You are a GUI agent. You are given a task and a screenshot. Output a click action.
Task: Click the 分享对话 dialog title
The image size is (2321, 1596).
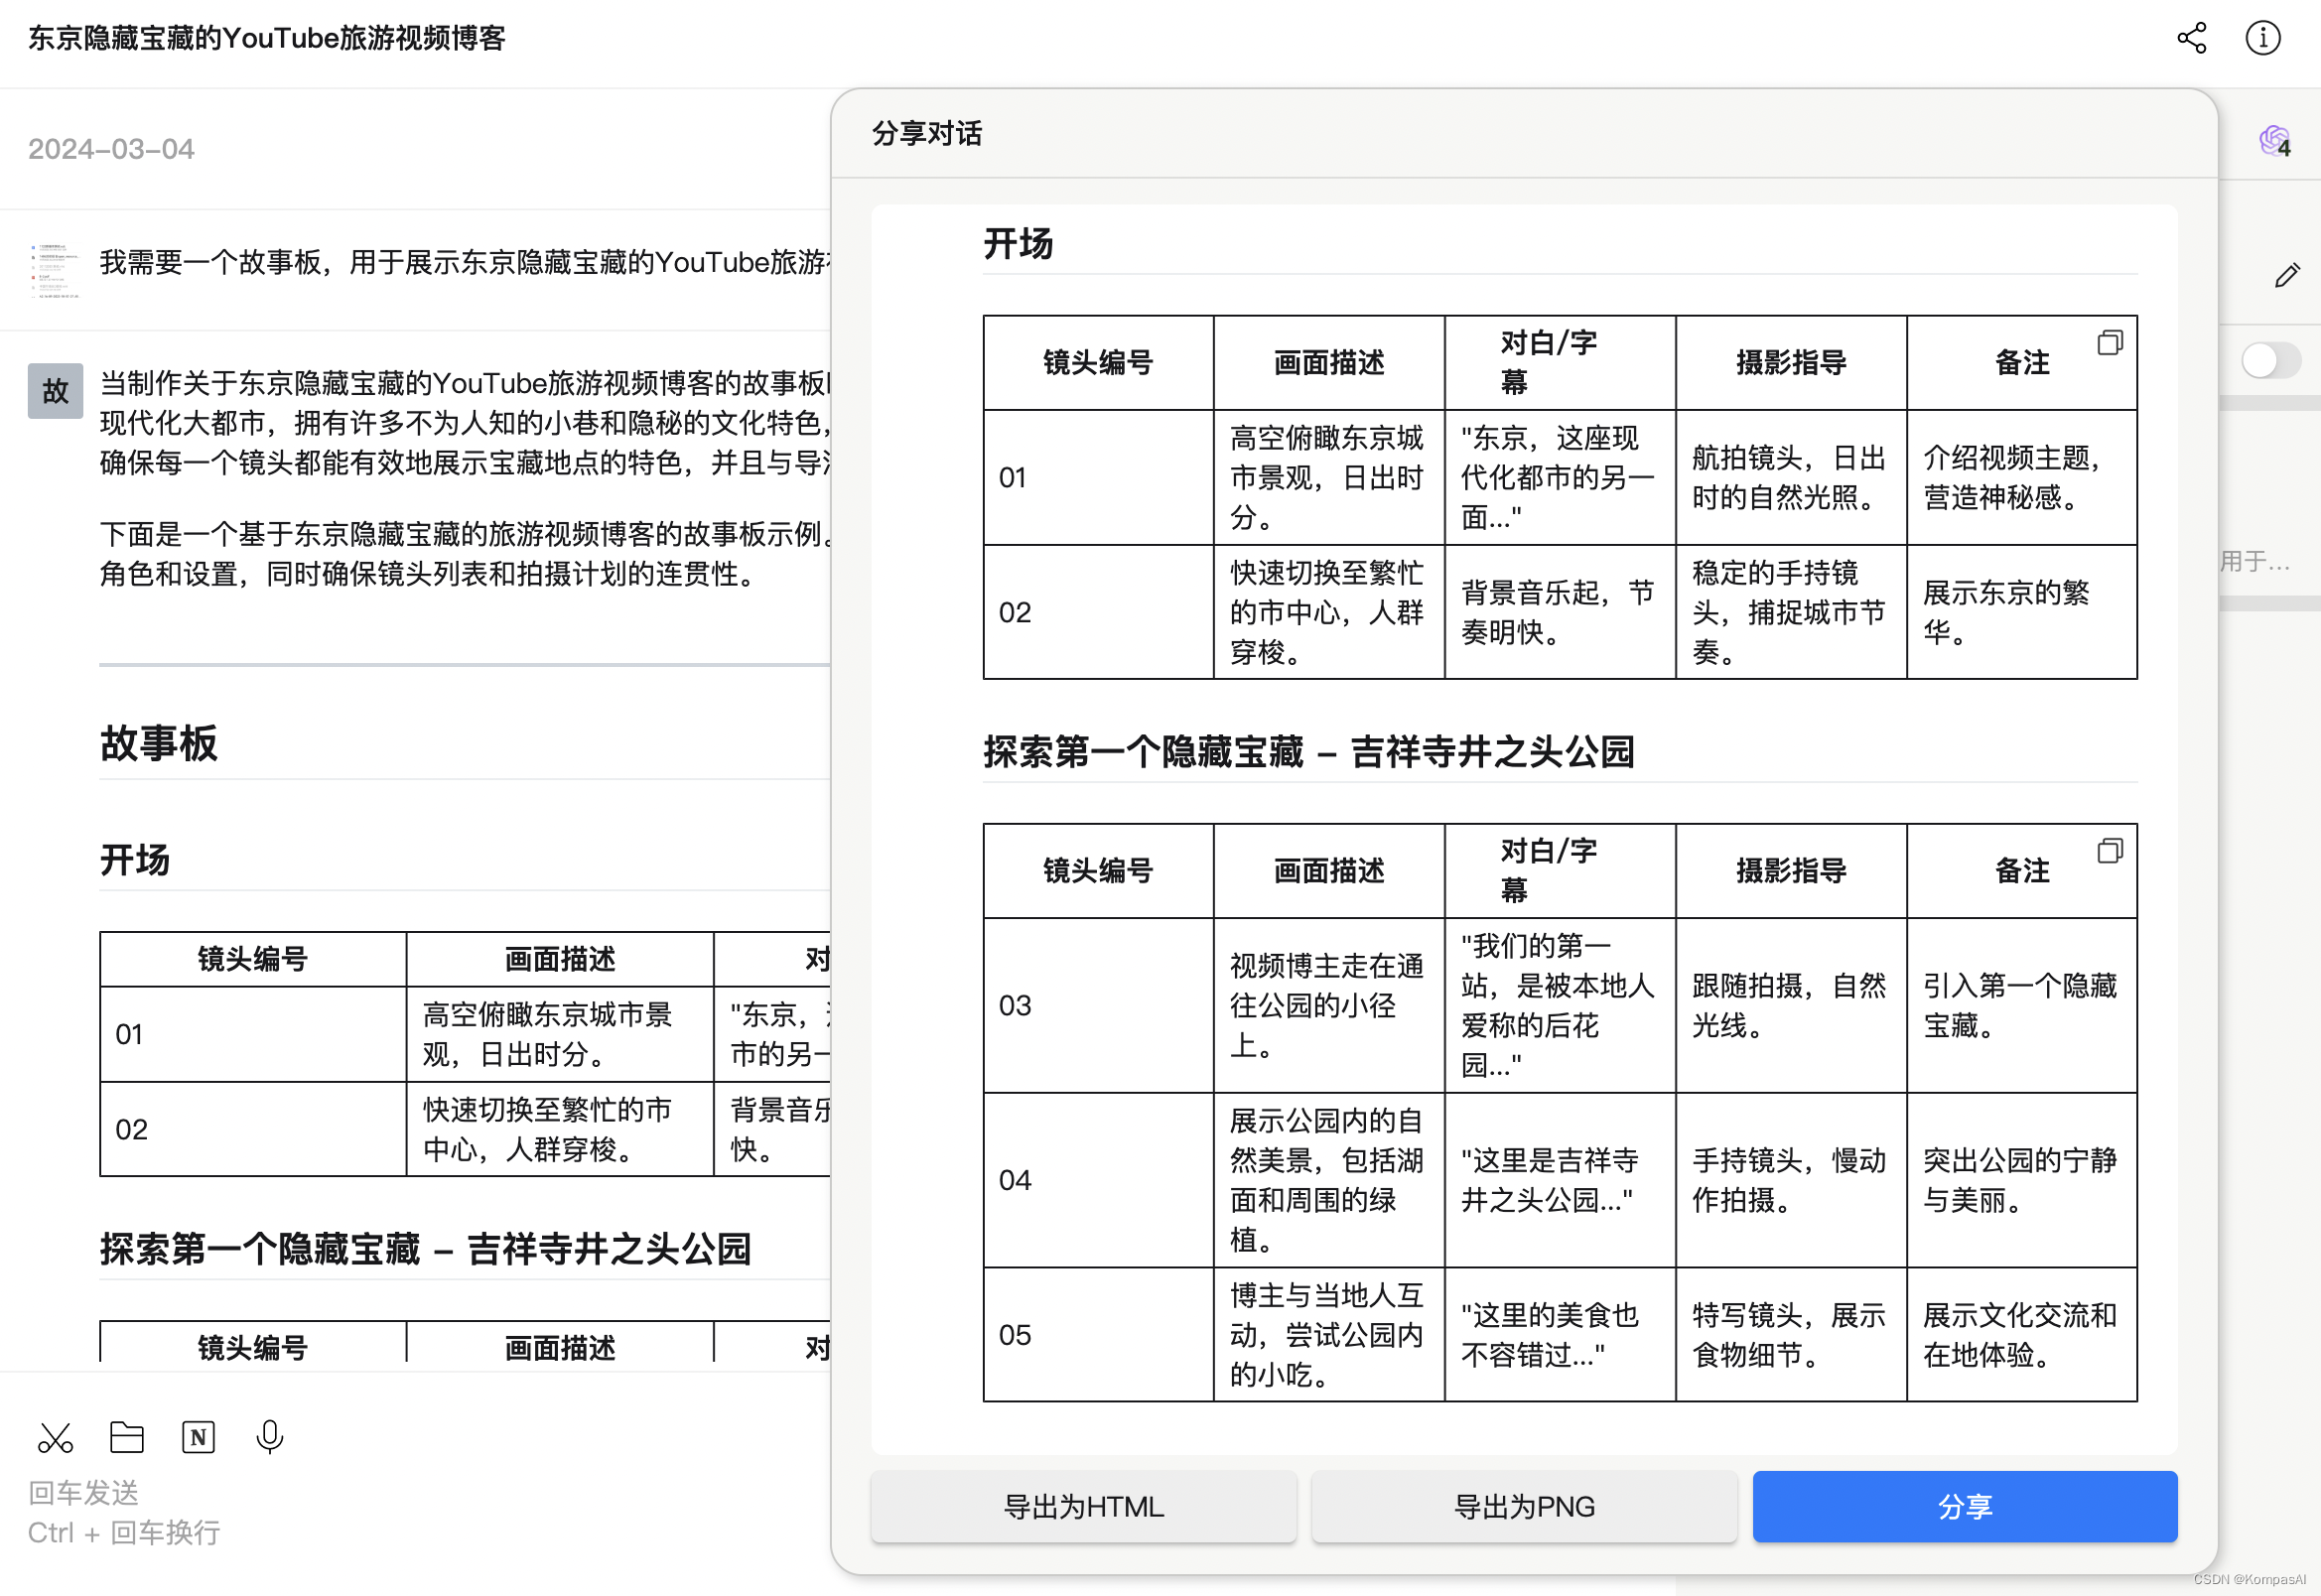tap(927, 134)
